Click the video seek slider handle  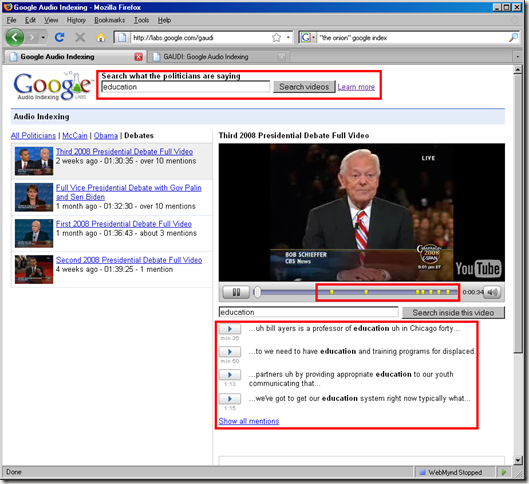tap(257, 292)
